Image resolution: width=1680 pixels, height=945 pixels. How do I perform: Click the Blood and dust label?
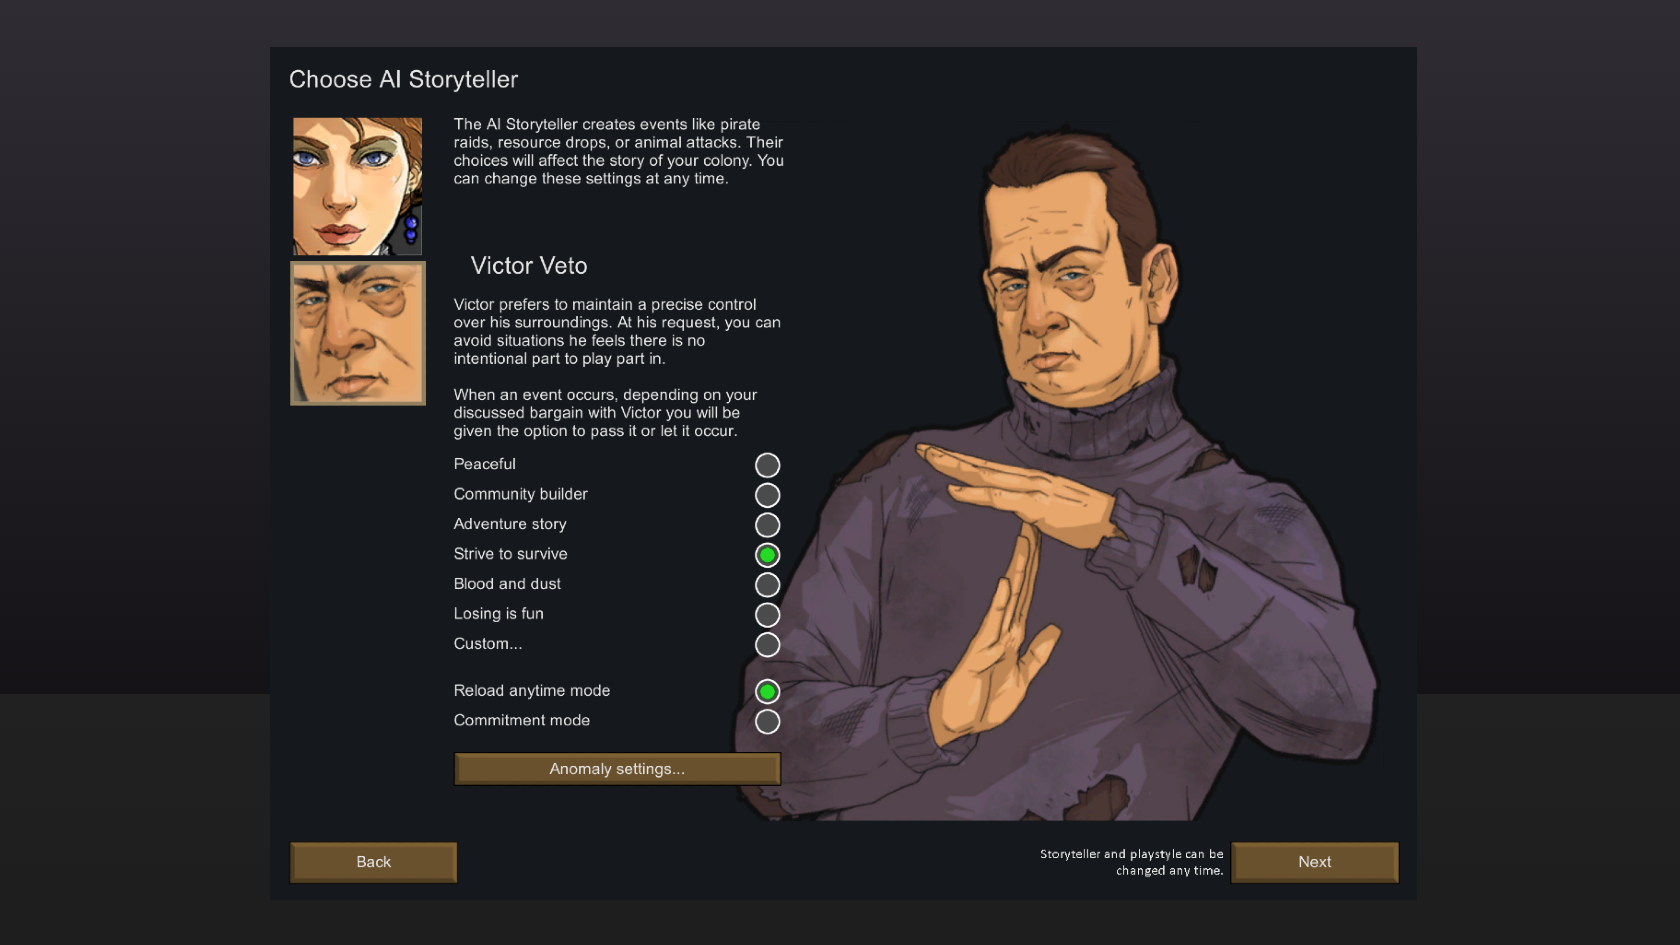507,584
